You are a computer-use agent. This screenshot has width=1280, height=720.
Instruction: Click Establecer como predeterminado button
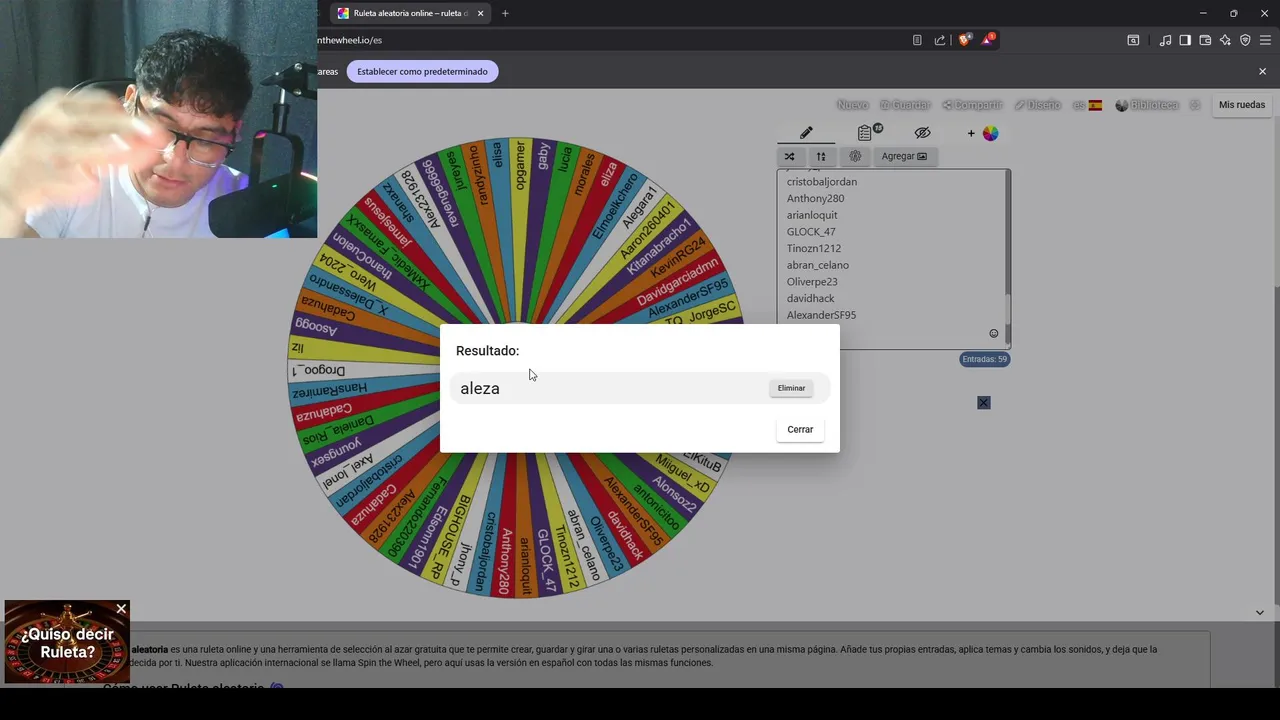pyautogui.click(x=422, y=71)
